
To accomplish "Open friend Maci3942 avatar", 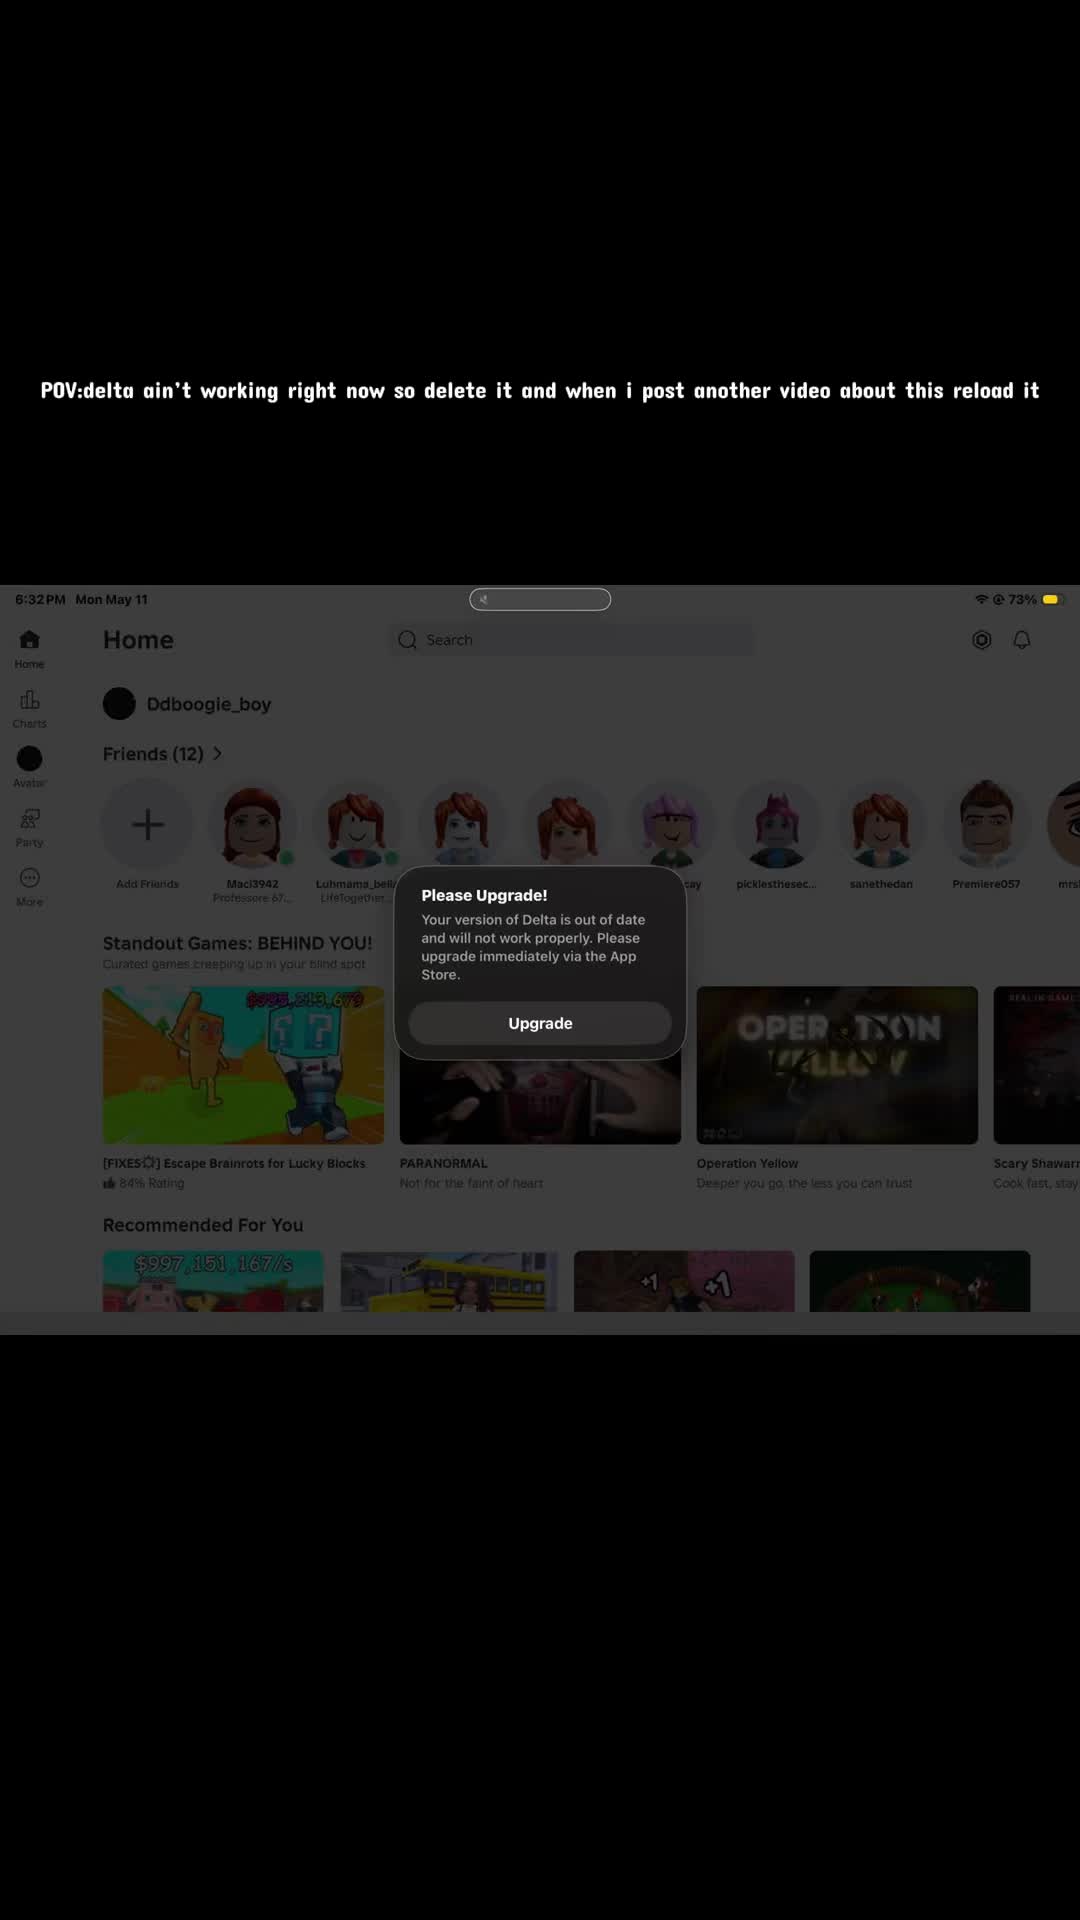I will pyautogui.click(x=252, y=825).
